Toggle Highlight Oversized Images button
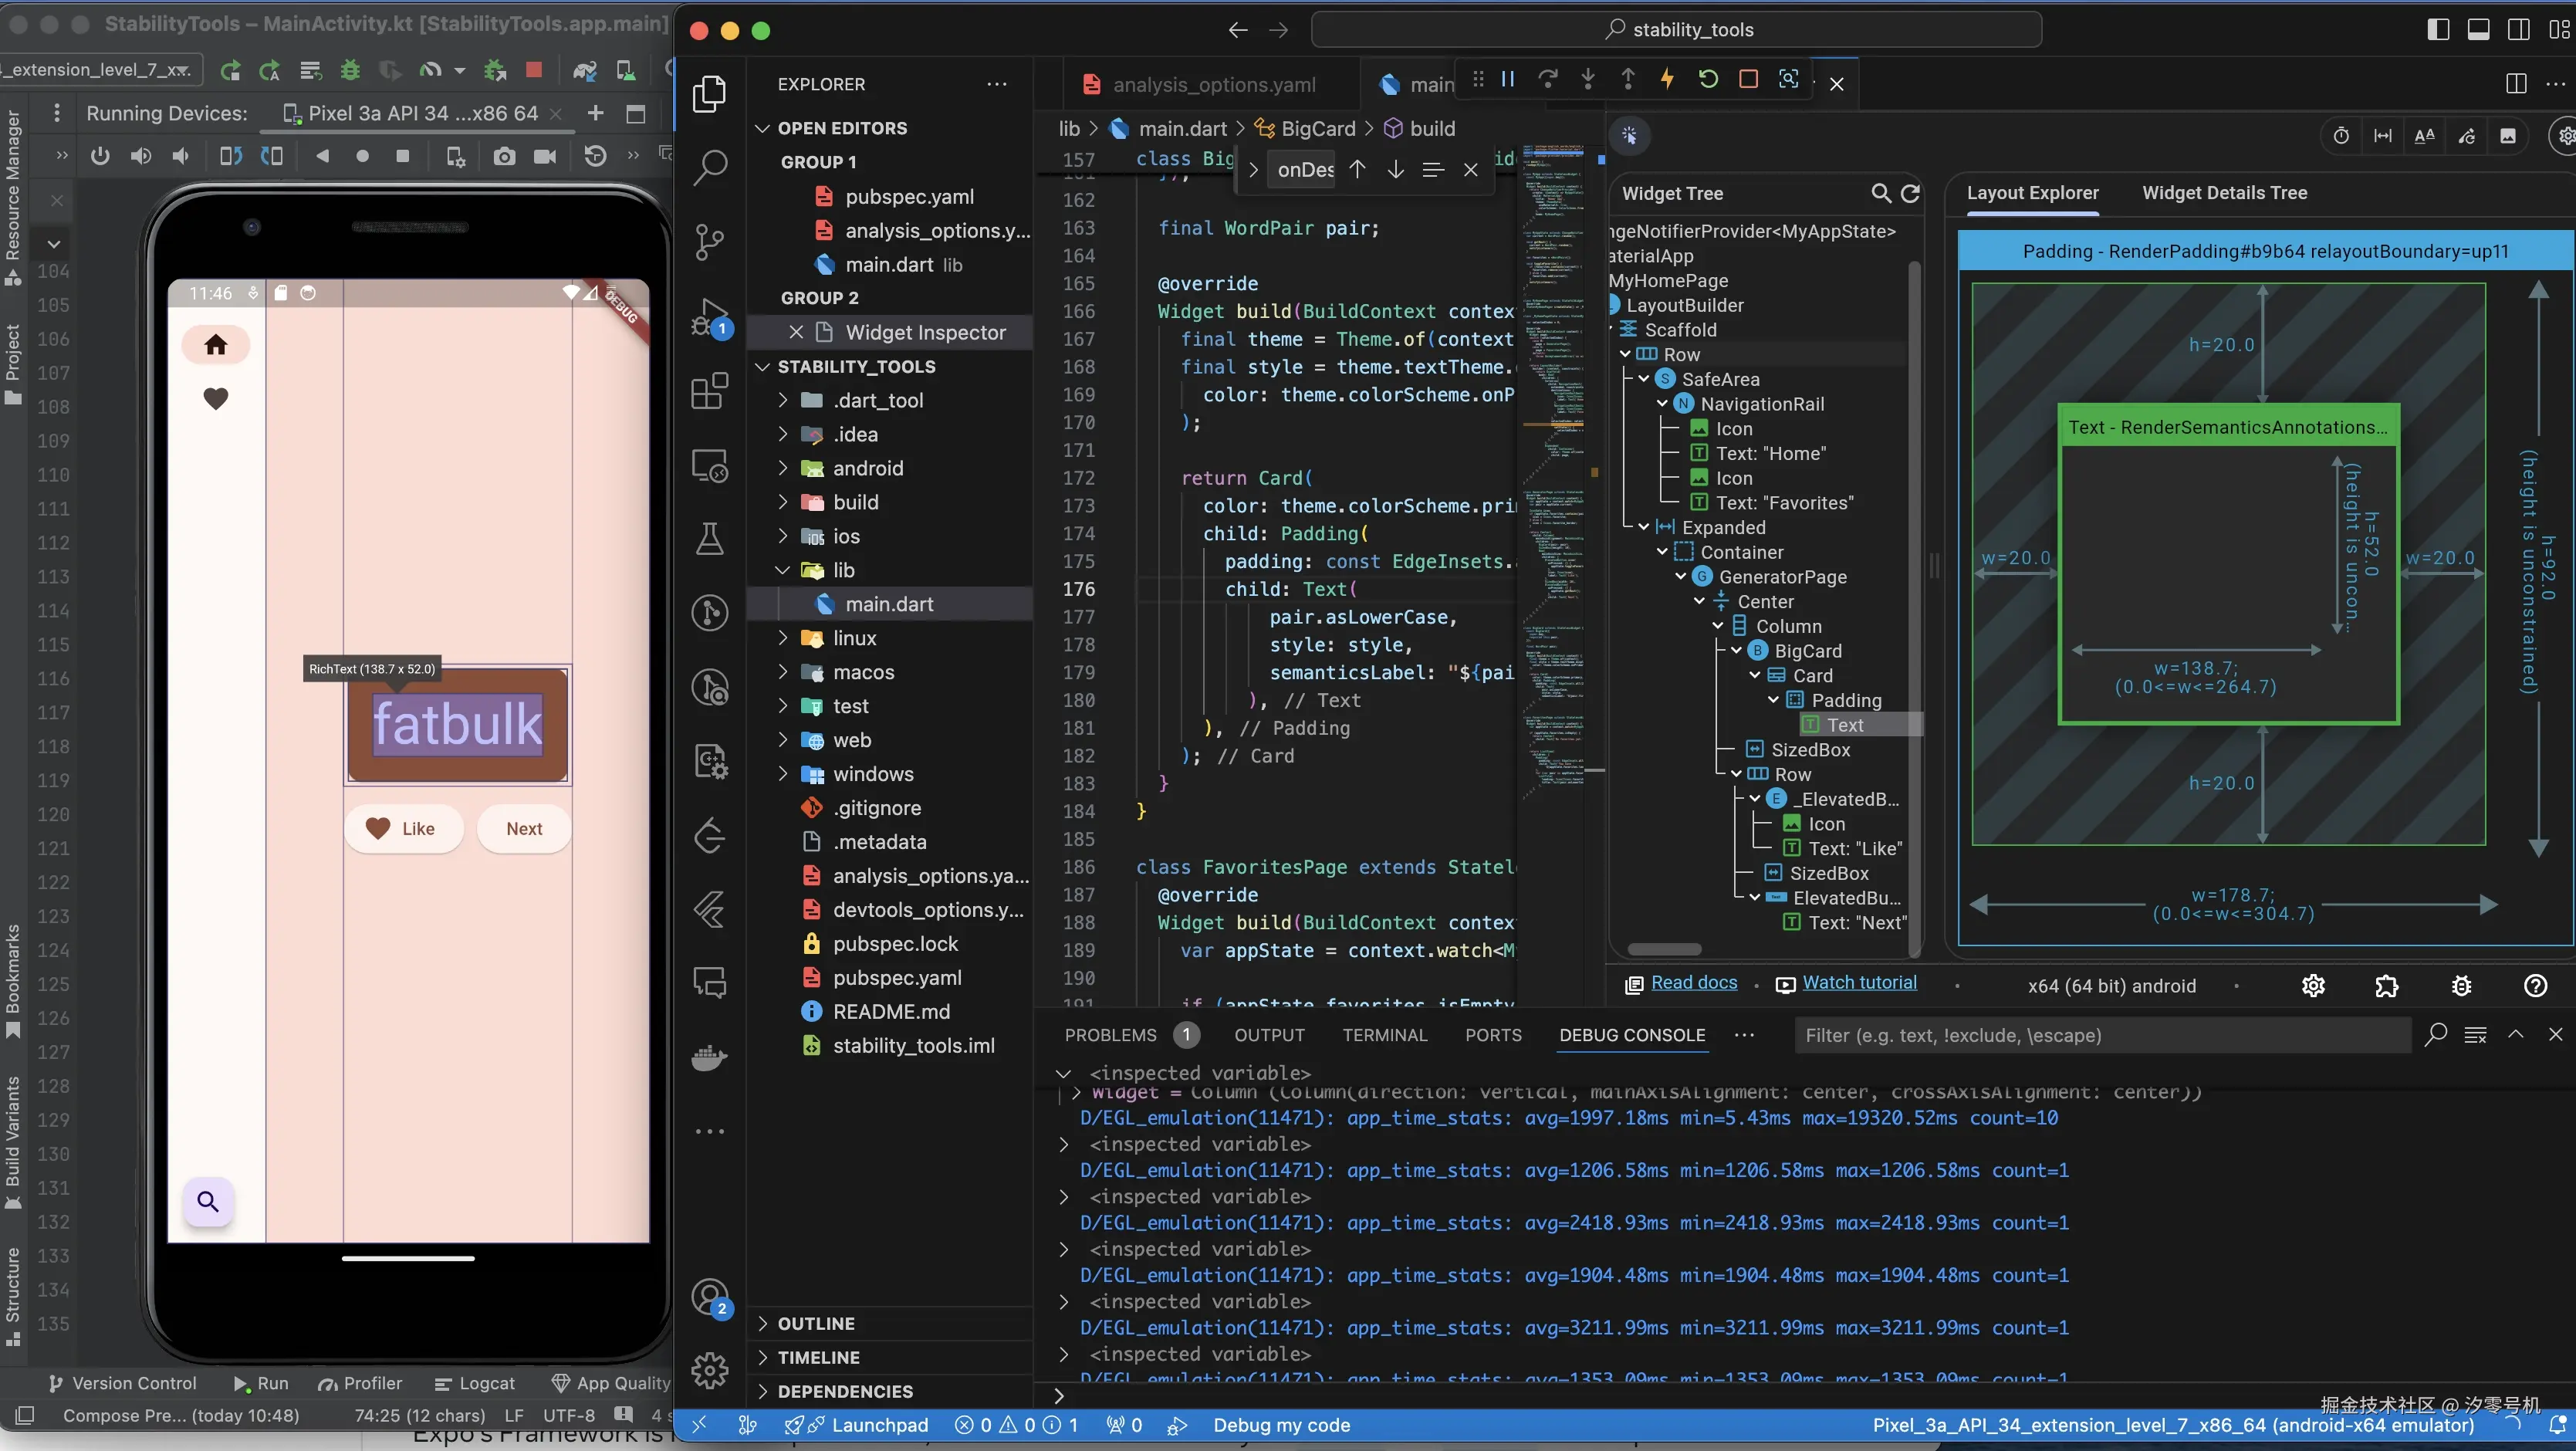Screen dimensions: 2576x1451 (x=2507, y=136)
